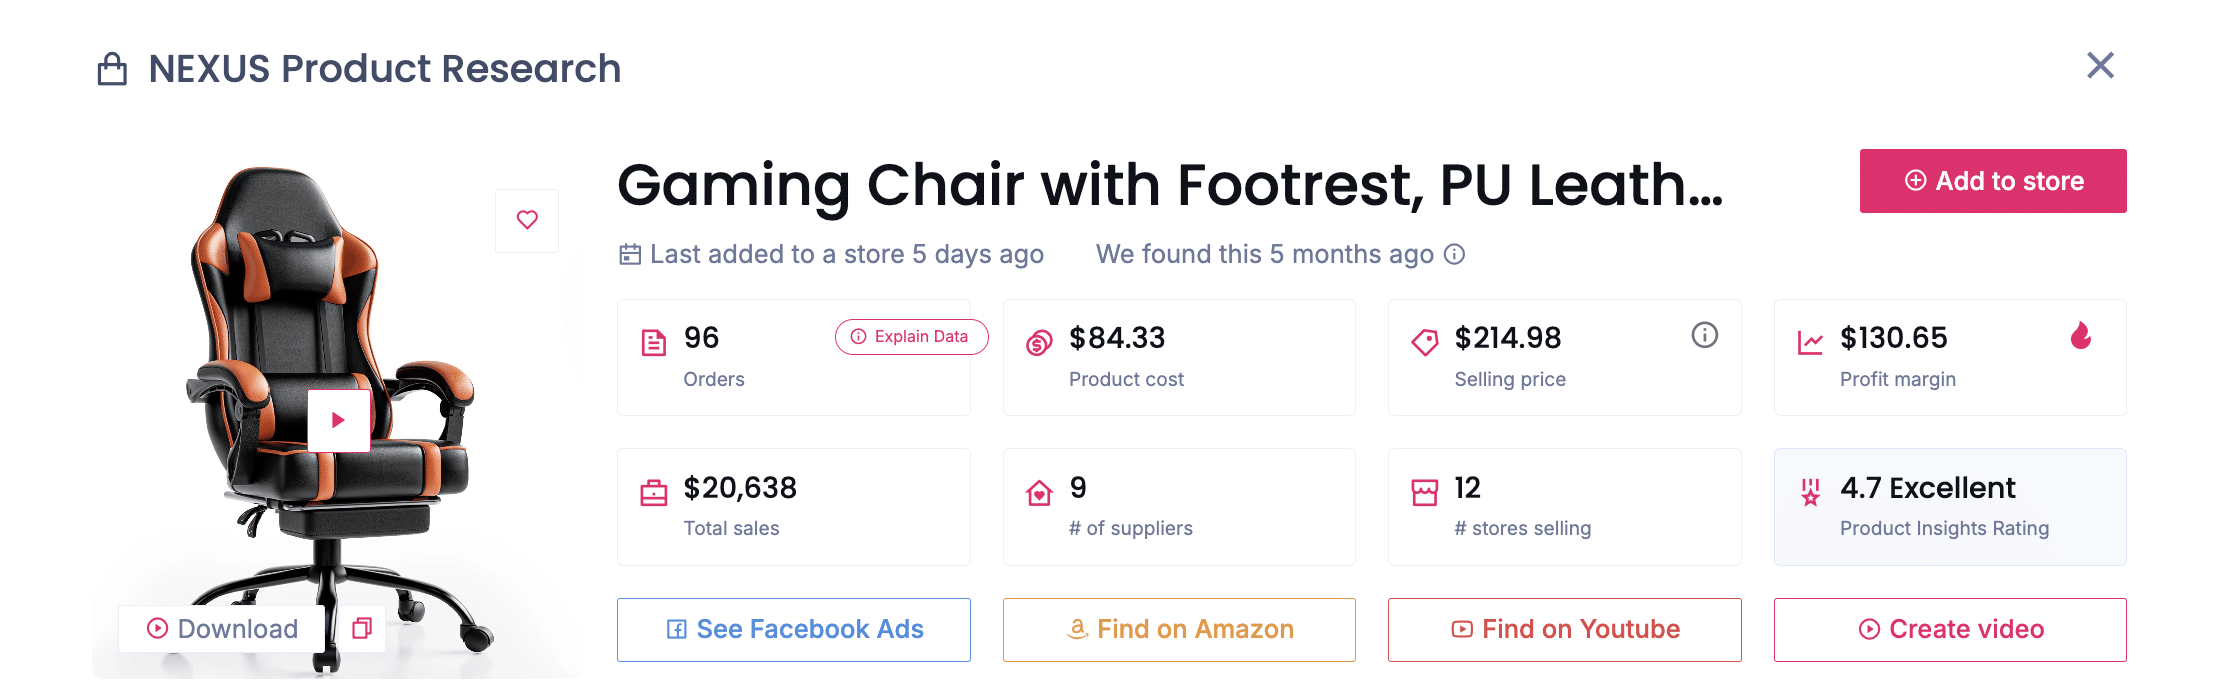2220x692 pixels.
Task: Click the profit margin flame icon
Action: point(2080,336)
